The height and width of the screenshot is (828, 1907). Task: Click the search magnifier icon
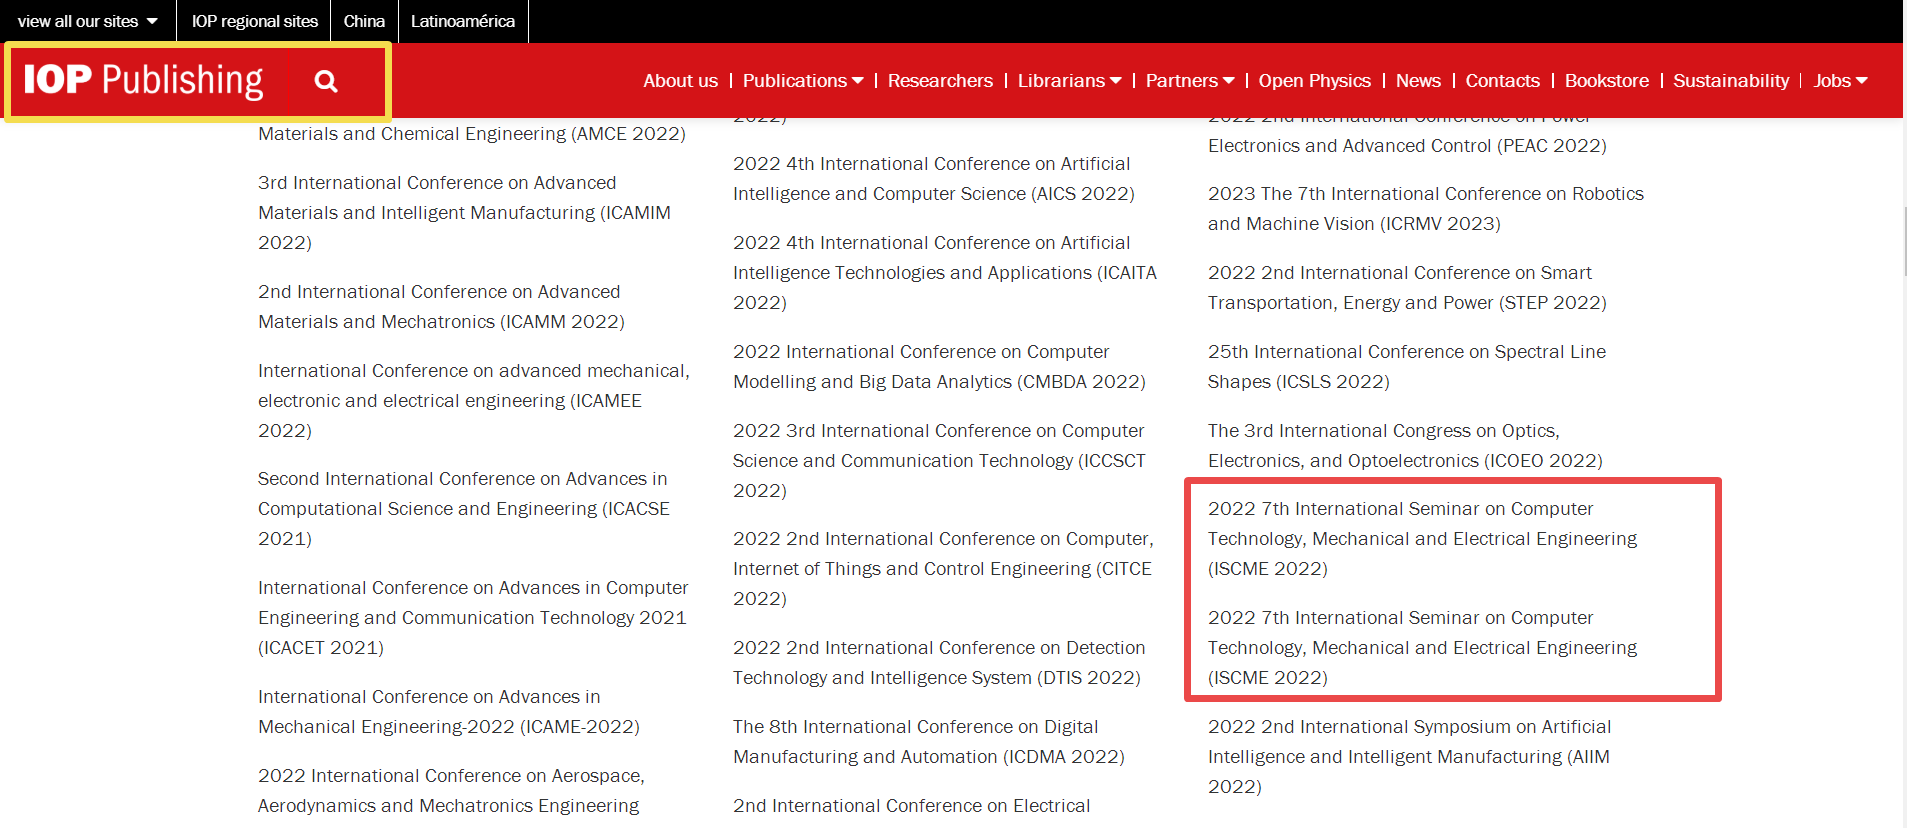pos(326,81)
